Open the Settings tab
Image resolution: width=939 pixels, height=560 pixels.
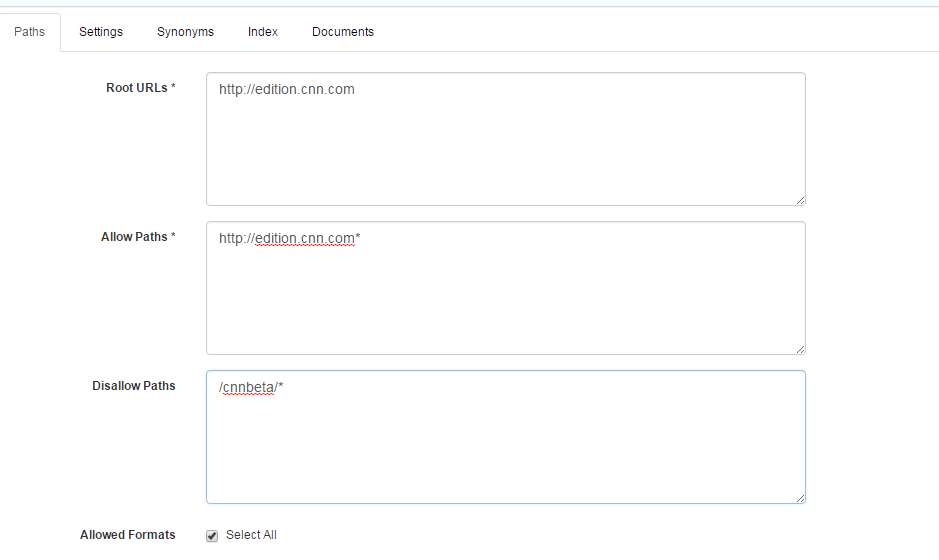pyautogui.click(x=101, y=32)
